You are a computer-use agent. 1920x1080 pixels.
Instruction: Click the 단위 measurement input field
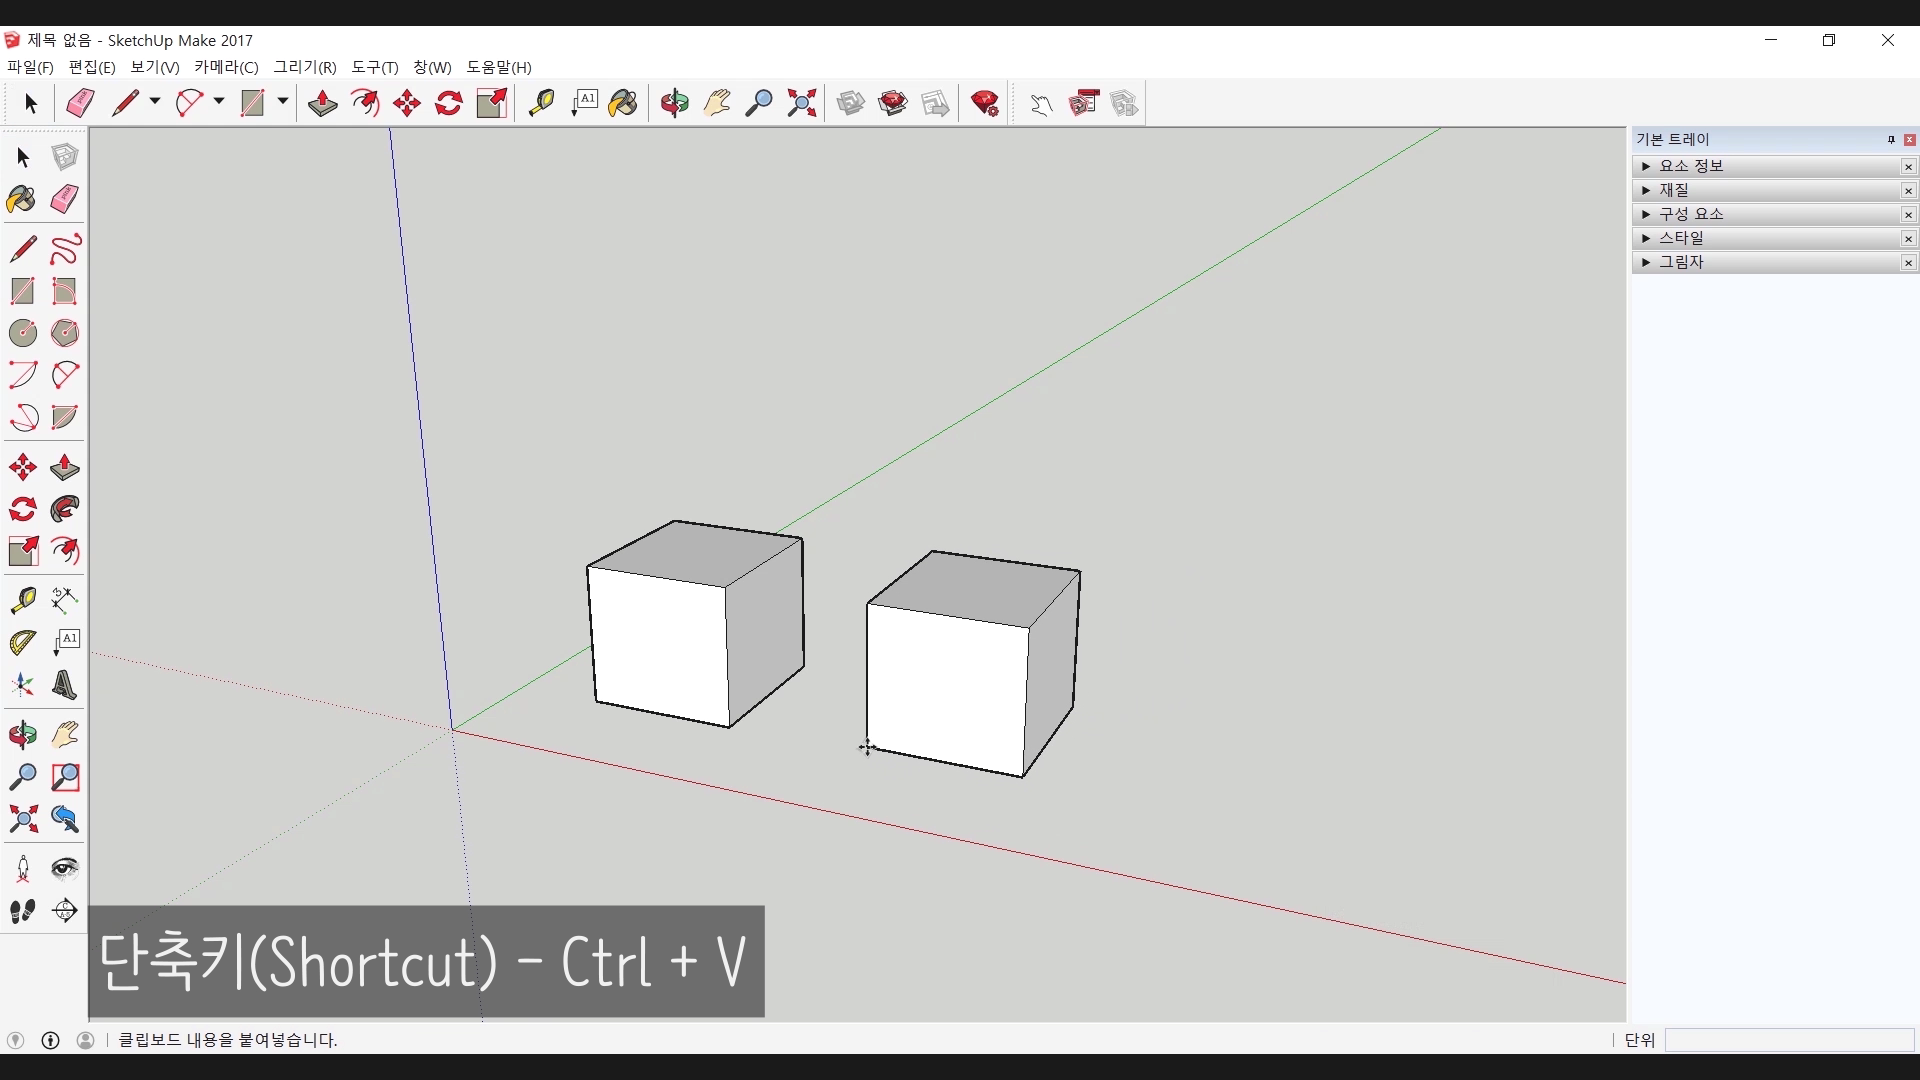(1788, 1040)
